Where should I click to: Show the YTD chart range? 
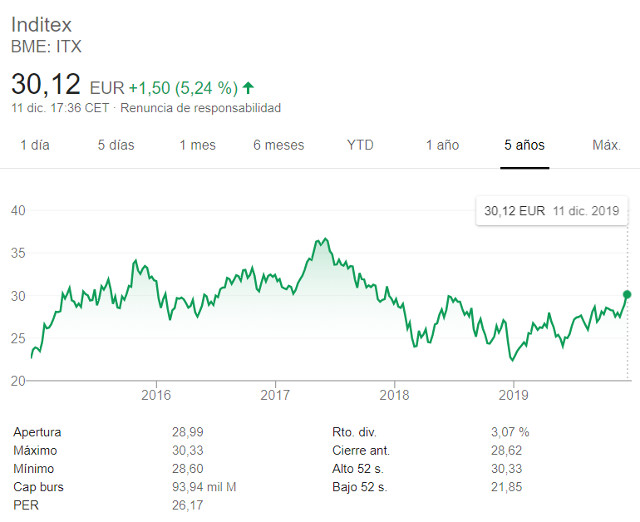click(360, 145)
